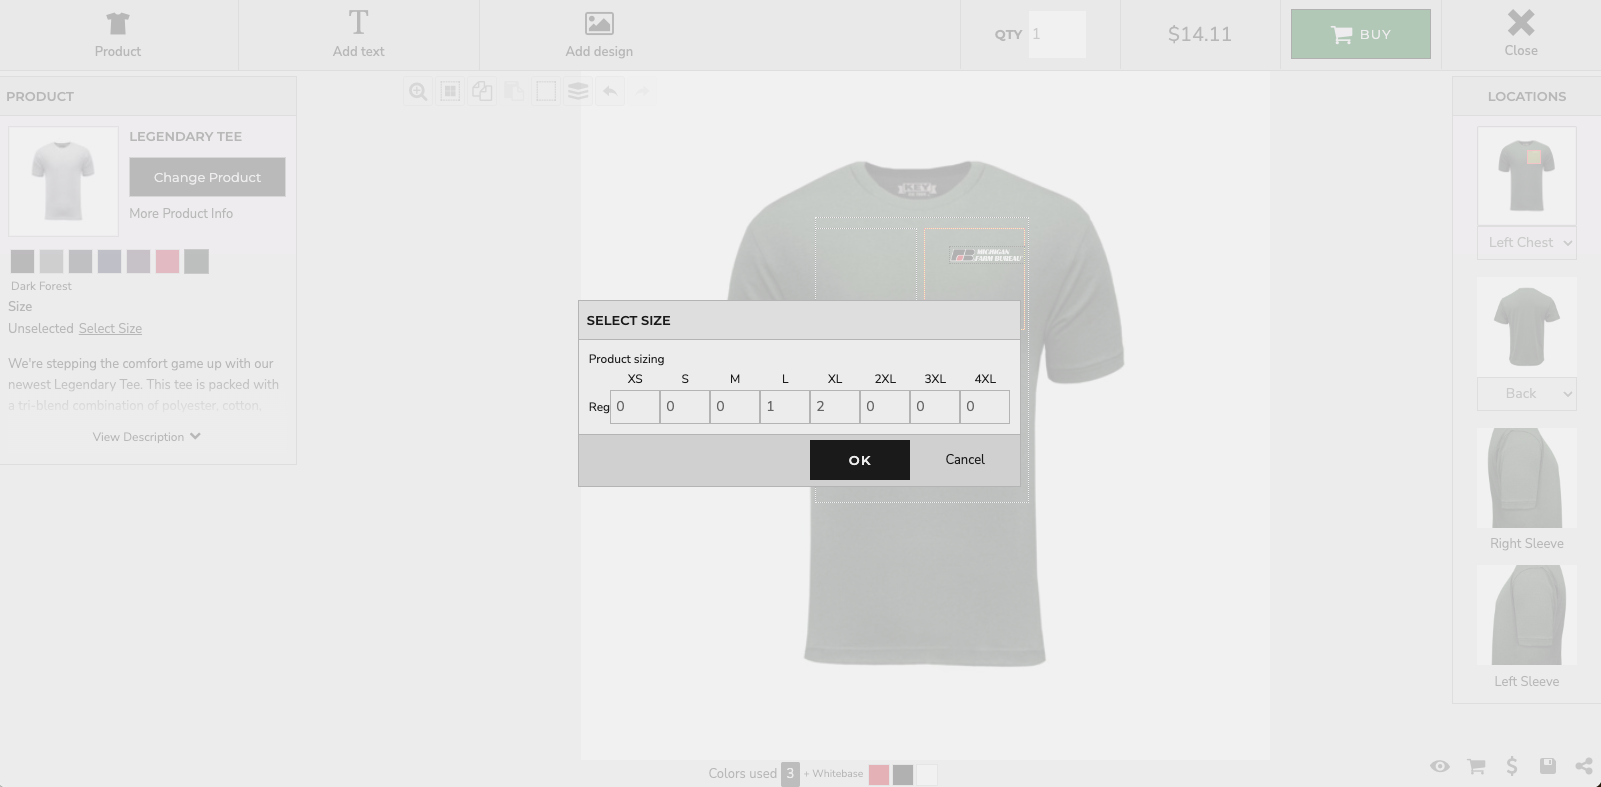Select the Right Sleeve location thumbnail
This screenshot has height=787, width=1601.
point(1526,479)
